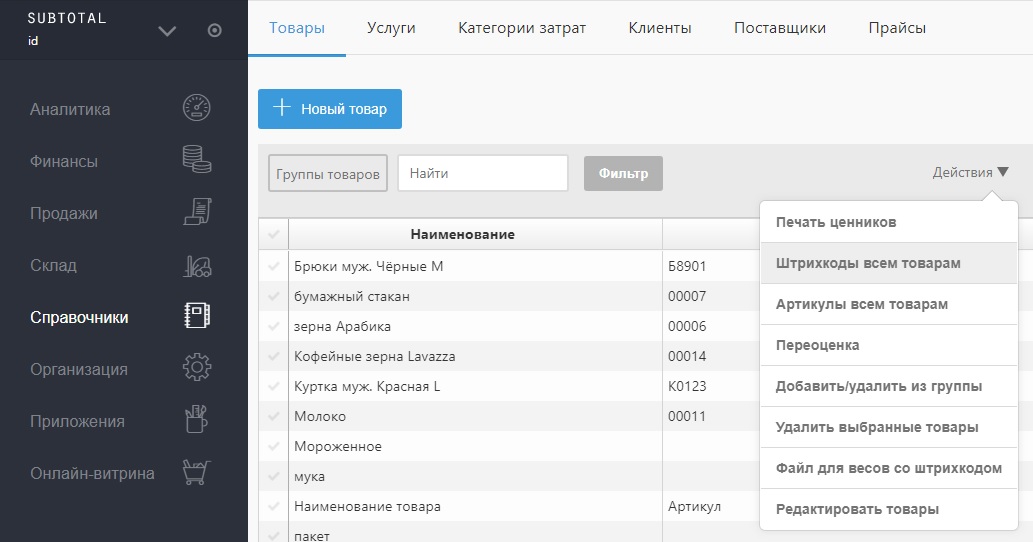Select Артикулы всем товарам menu item
Viewport: 1033px width, 542px height.
[889, 304]
